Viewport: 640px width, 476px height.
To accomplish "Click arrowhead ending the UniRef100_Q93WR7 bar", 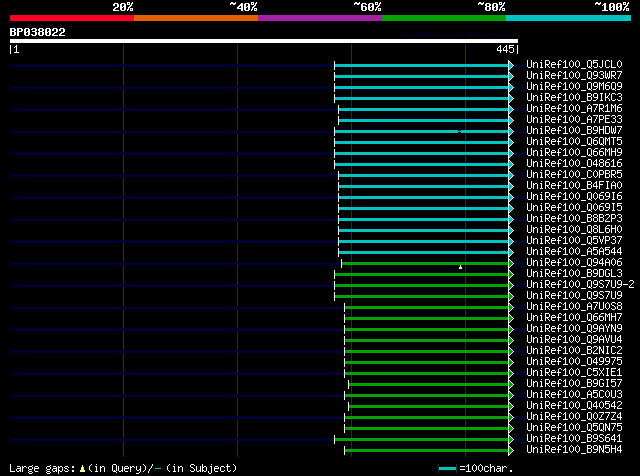I will (x=511, y=76).
